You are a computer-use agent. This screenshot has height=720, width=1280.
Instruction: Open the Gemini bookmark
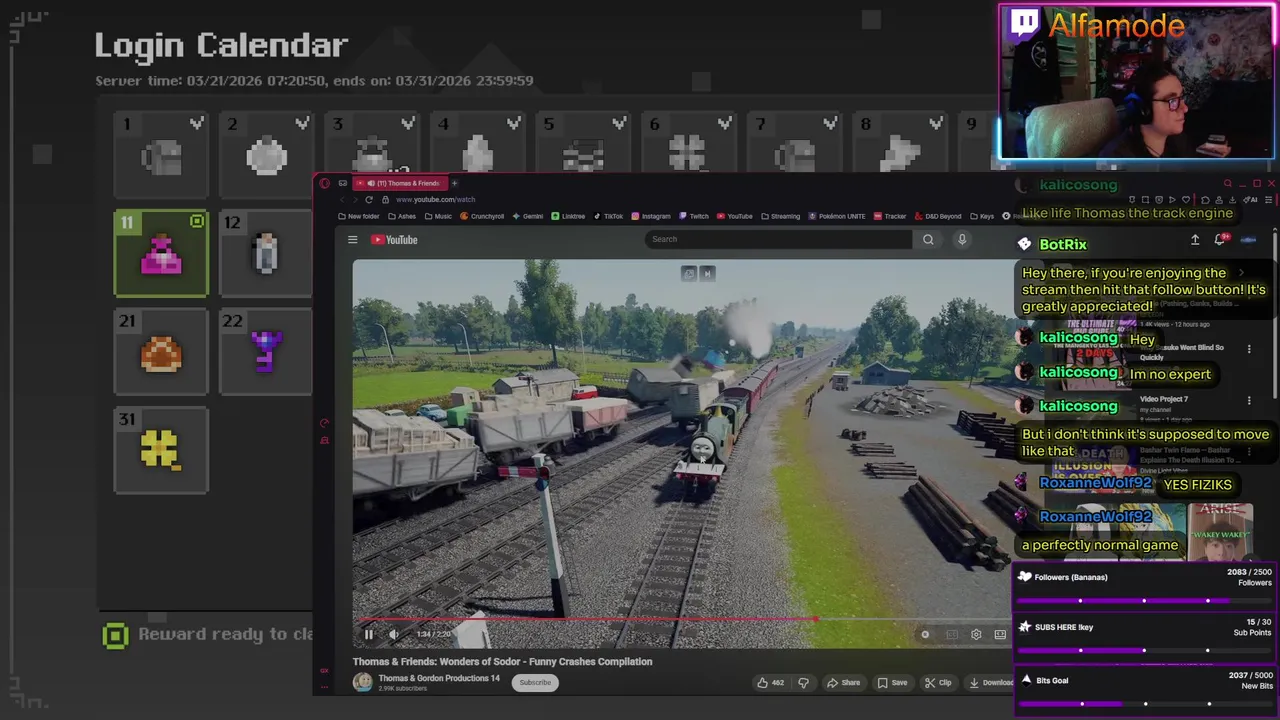pyautogui.click(x=528, y=216)
